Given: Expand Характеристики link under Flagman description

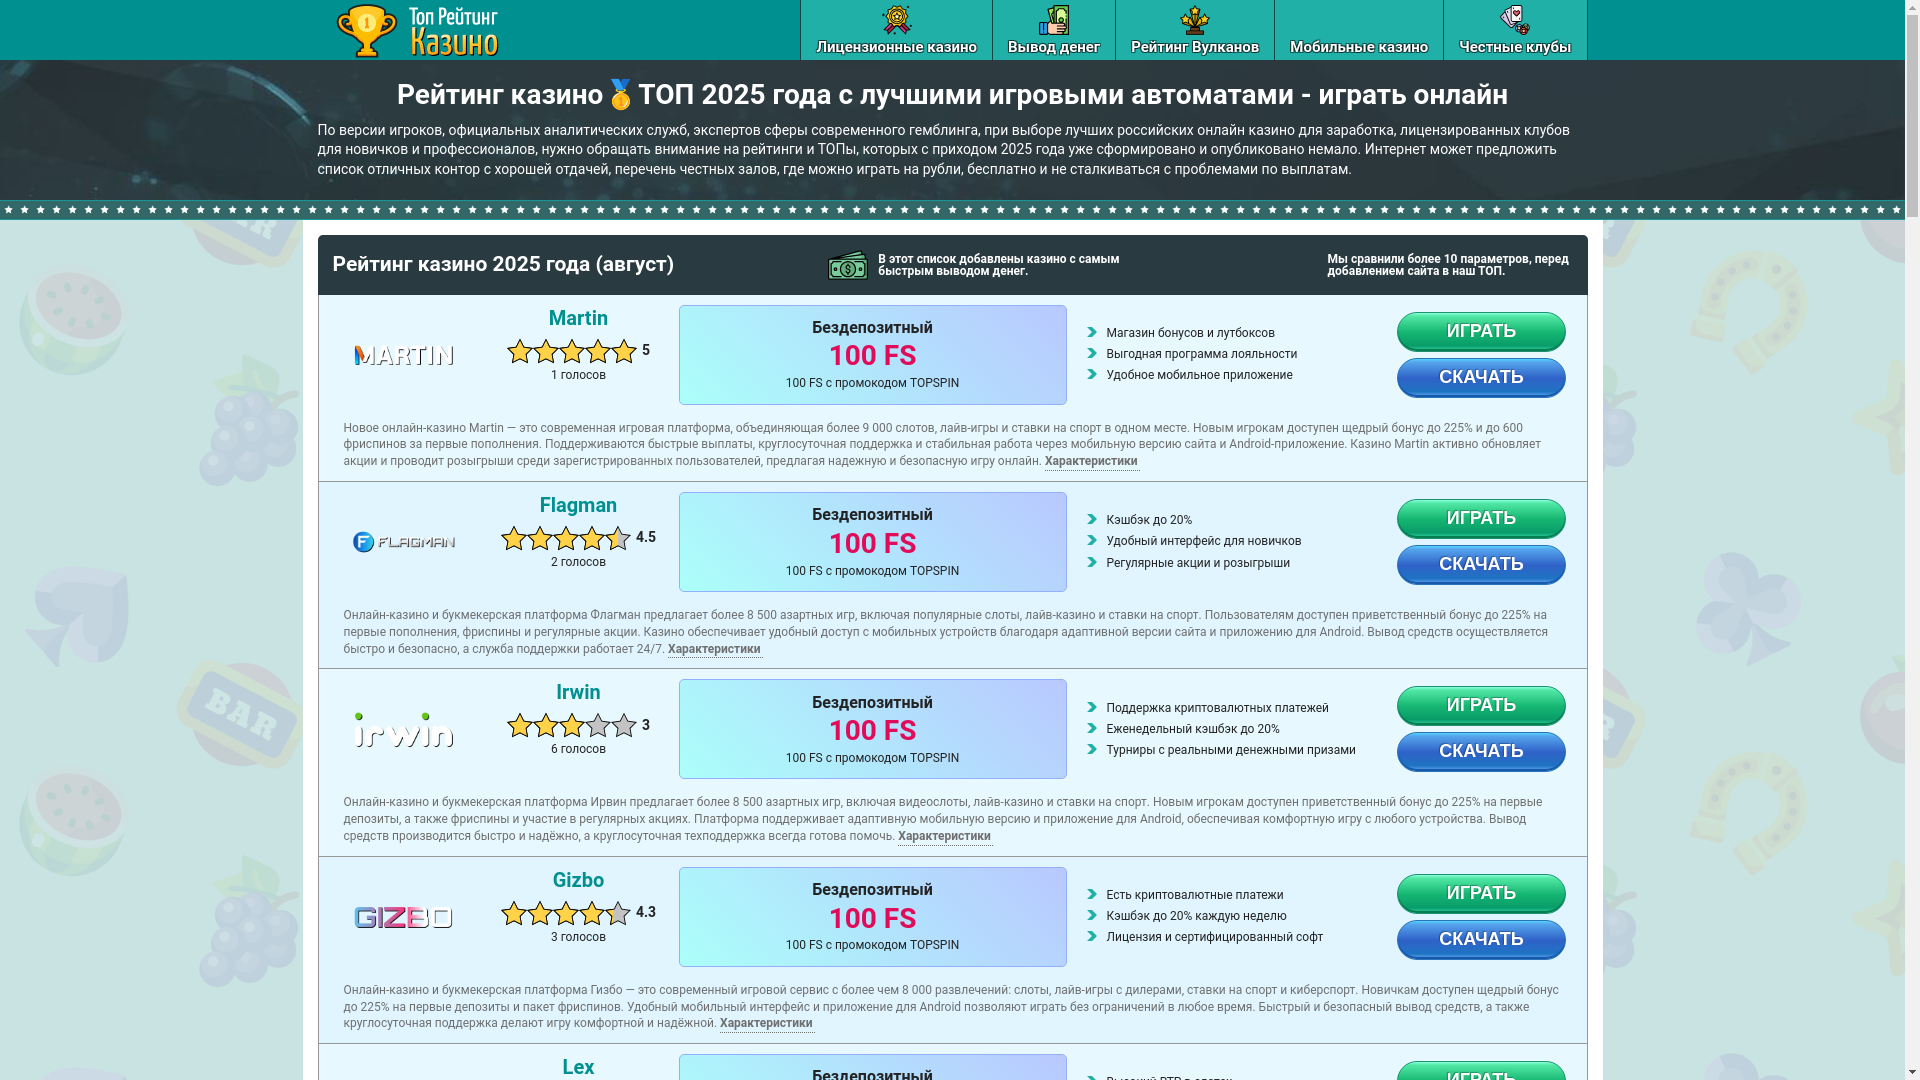Looking at the screenshot, I should [x=714, y=650].
